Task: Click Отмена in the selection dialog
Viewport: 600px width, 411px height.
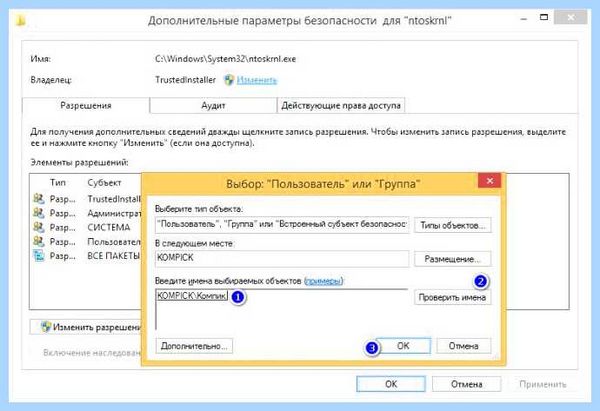Action: 463,346
